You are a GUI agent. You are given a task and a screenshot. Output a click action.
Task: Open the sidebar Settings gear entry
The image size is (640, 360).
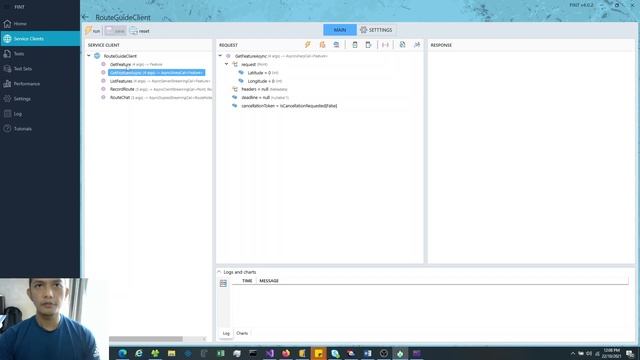[22, 99]
